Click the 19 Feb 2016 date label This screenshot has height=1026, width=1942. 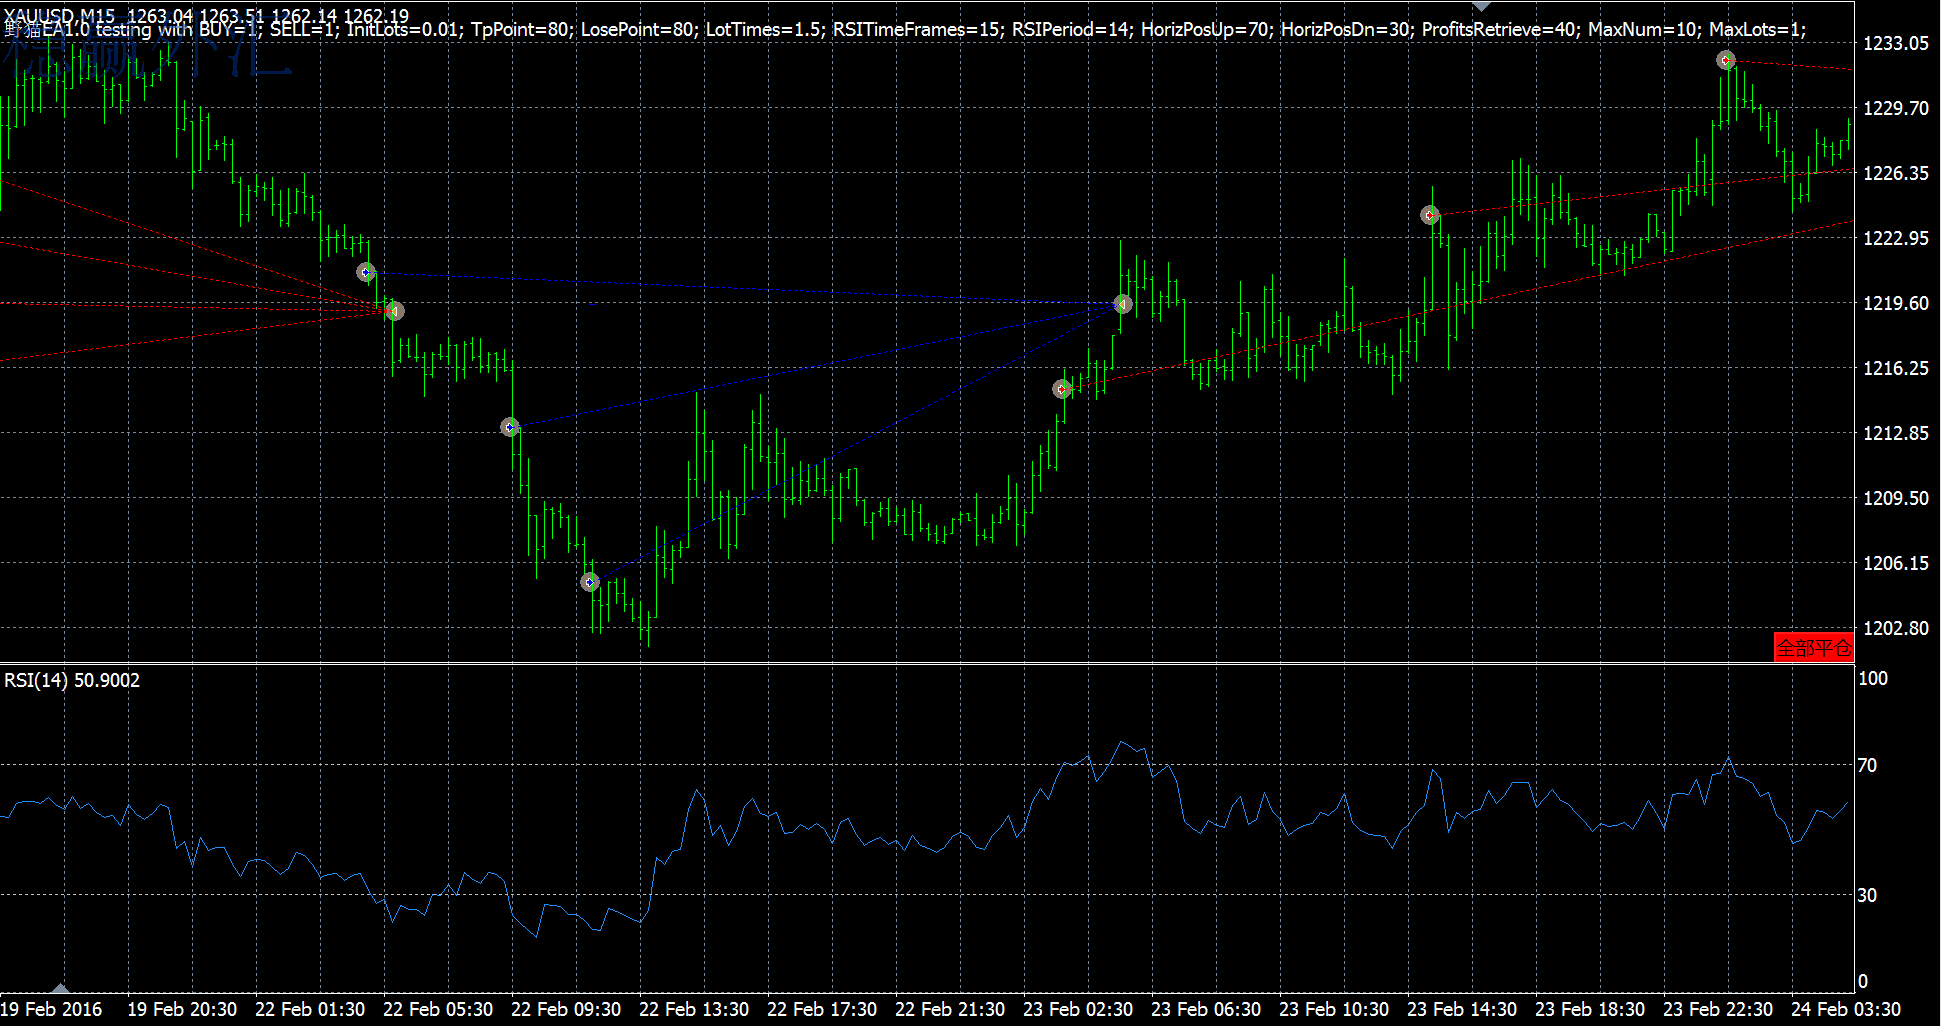(51, 1009)
